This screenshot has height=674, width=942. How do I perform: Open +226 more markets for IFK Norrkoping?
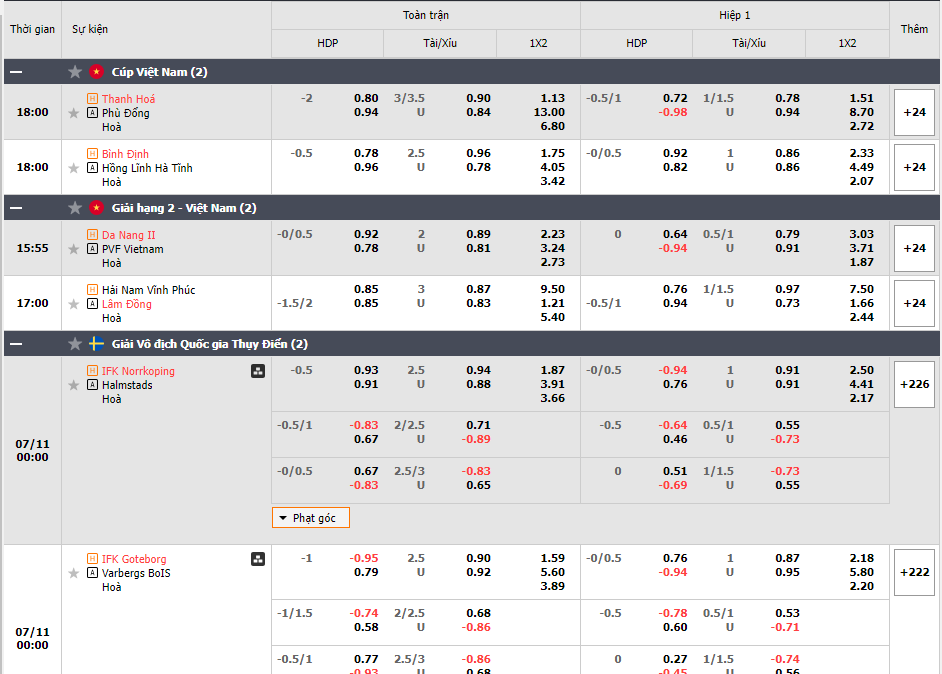(x=914, y=384)
